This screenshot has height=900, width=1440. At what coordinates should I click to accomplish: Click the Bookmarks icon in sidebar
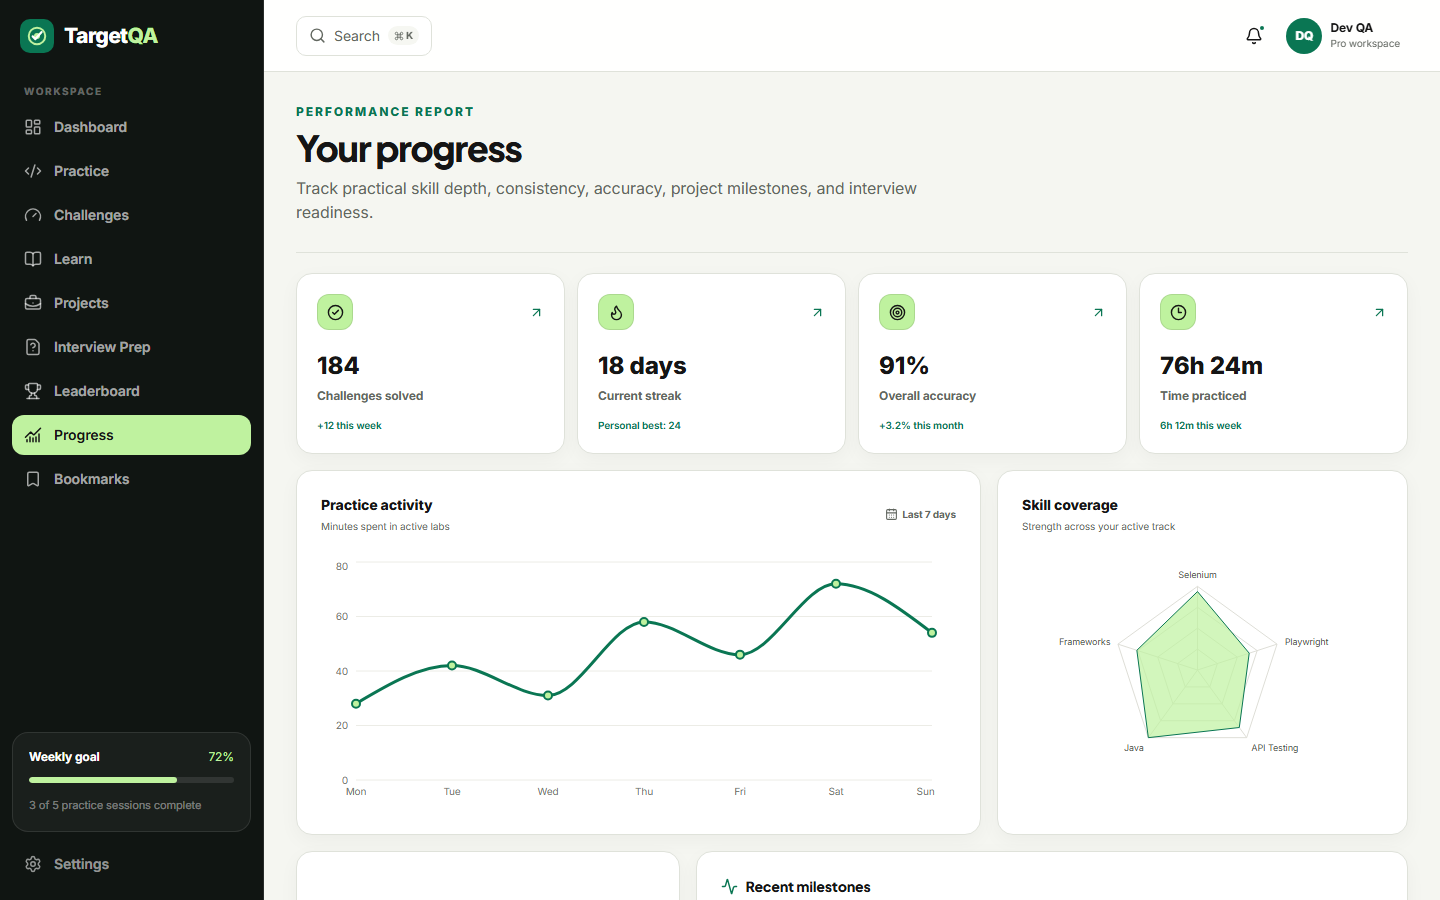point(33,479)
